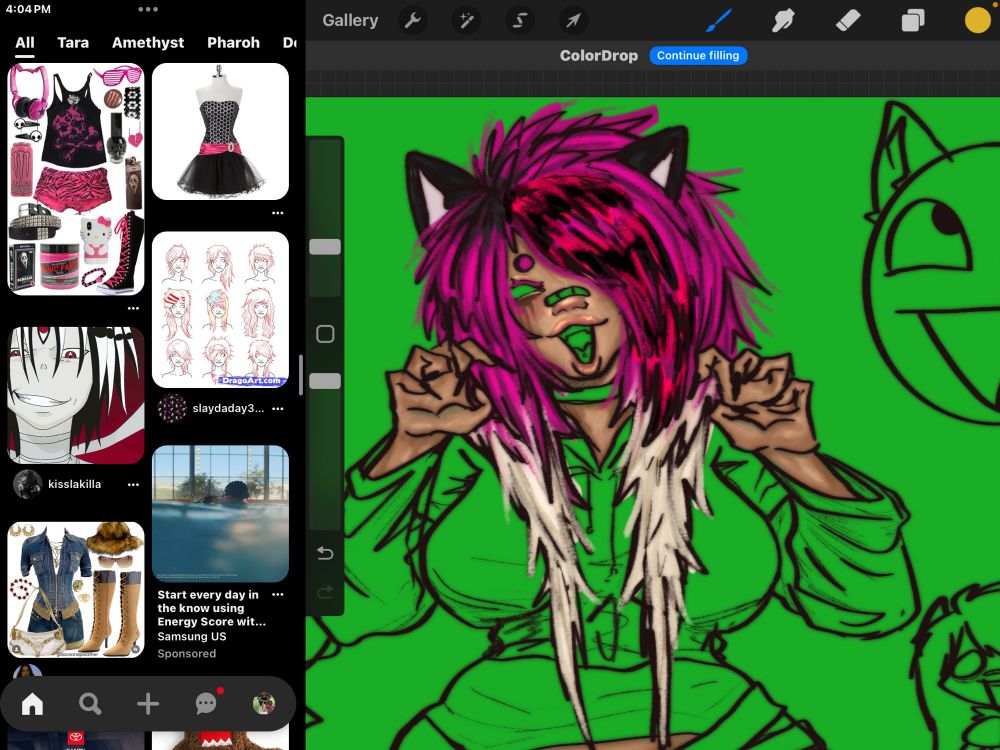
Task: Open the pink emo outfit collage pin
Action: coord(76,179)
